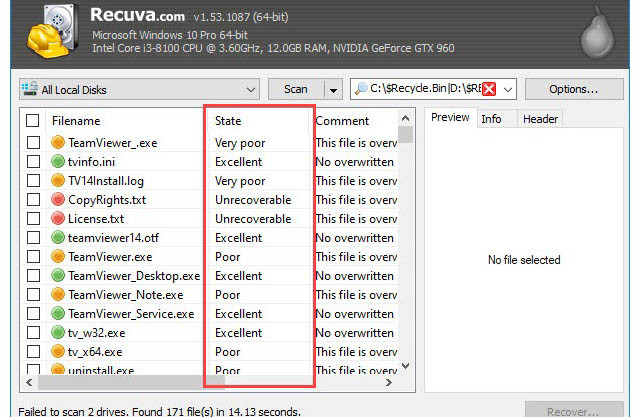Sort by the Comment column header
640x417 pixels.
tap(342, 121)
